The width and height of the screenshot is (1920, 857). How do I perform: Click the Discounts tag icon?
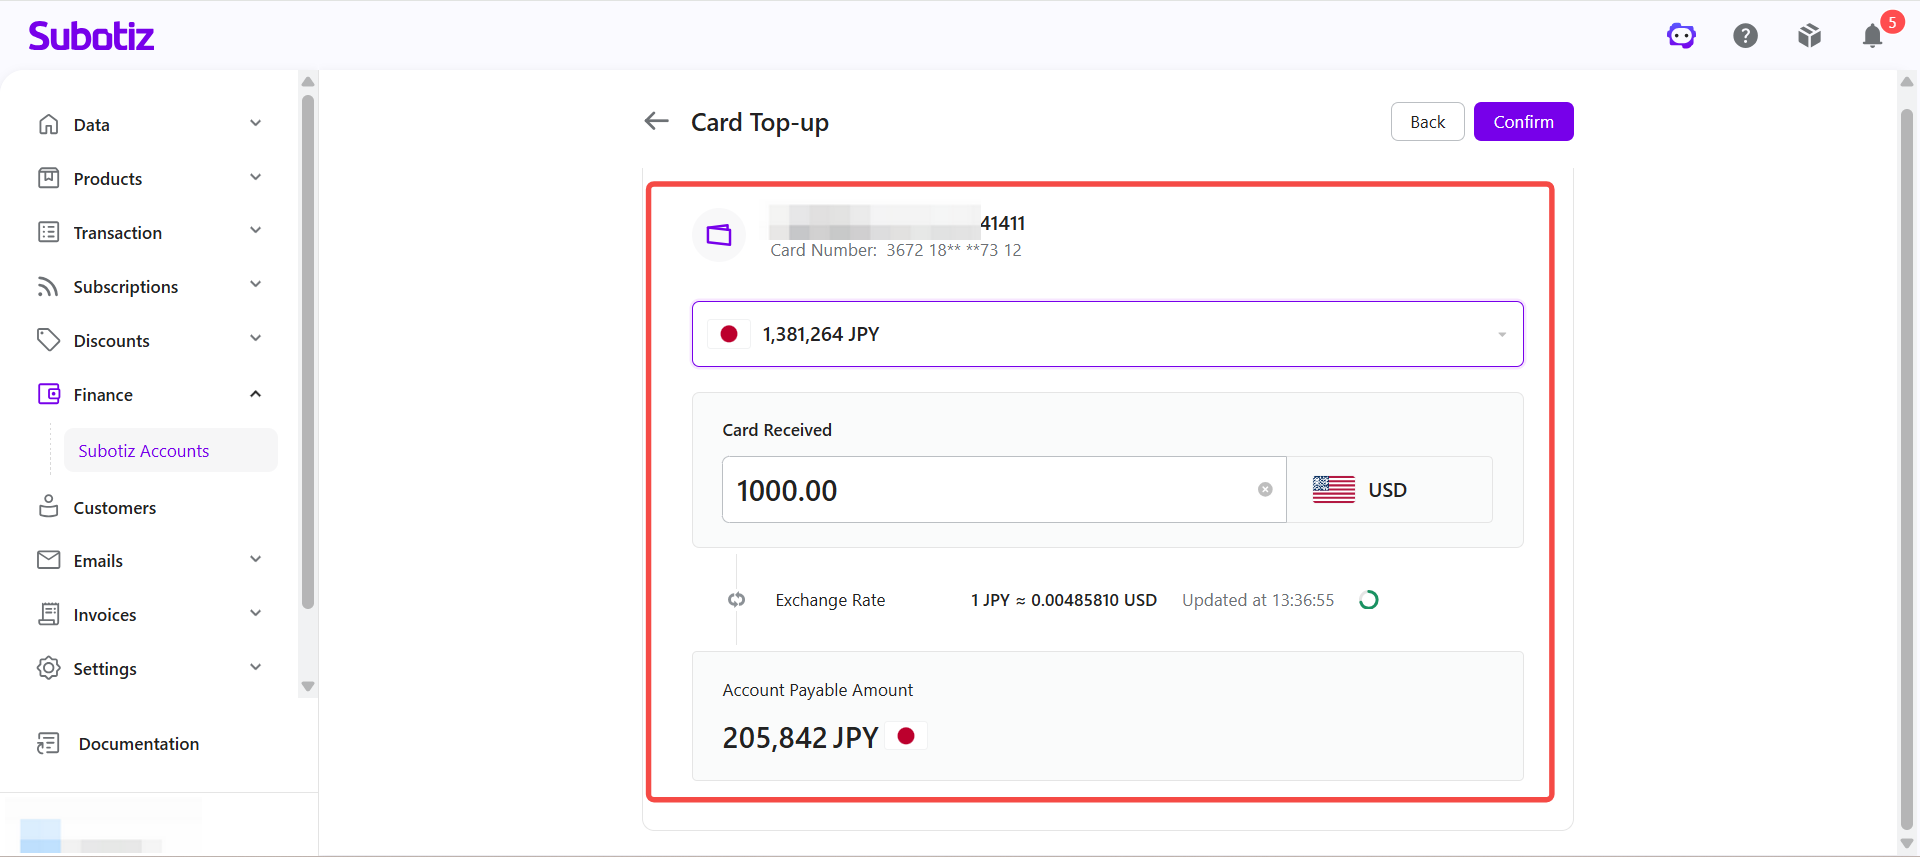(x=48, y=340)
